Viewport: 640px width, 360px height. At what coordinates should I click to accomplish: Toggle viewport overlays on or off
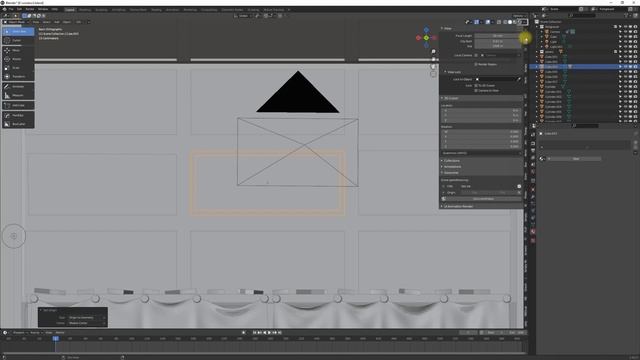point(488,22)
